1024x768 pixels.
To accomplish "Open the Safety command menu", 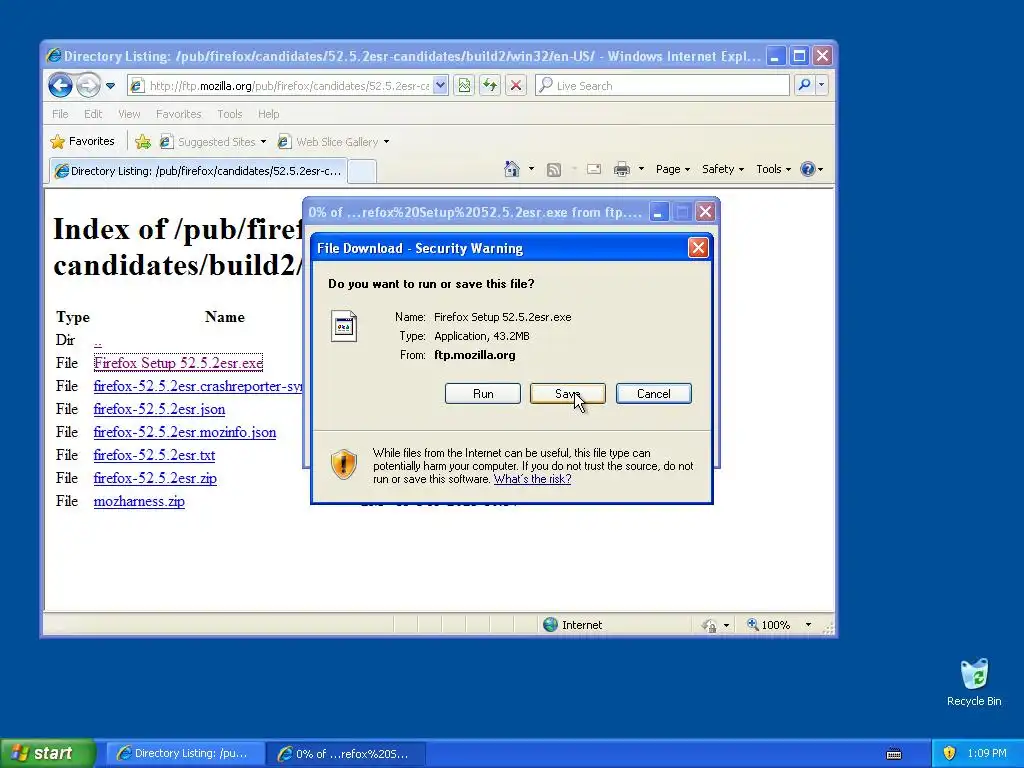I will point(722,169).
